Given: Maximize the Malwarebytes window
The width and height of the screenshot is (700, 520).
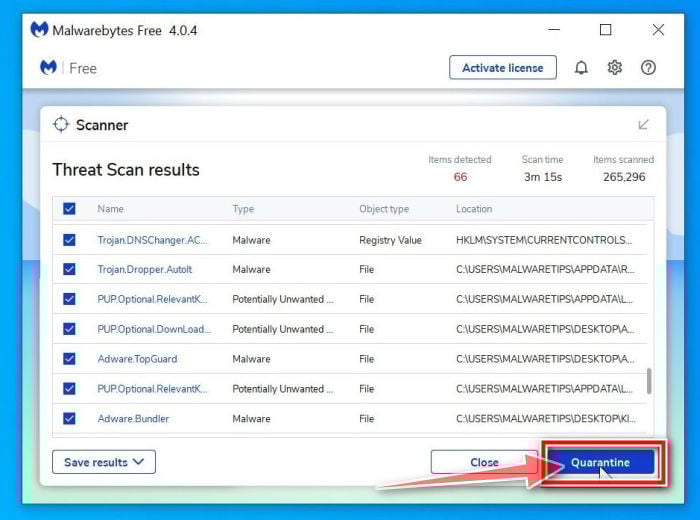Looking at the screenshot, I should [x=605, y=29].
